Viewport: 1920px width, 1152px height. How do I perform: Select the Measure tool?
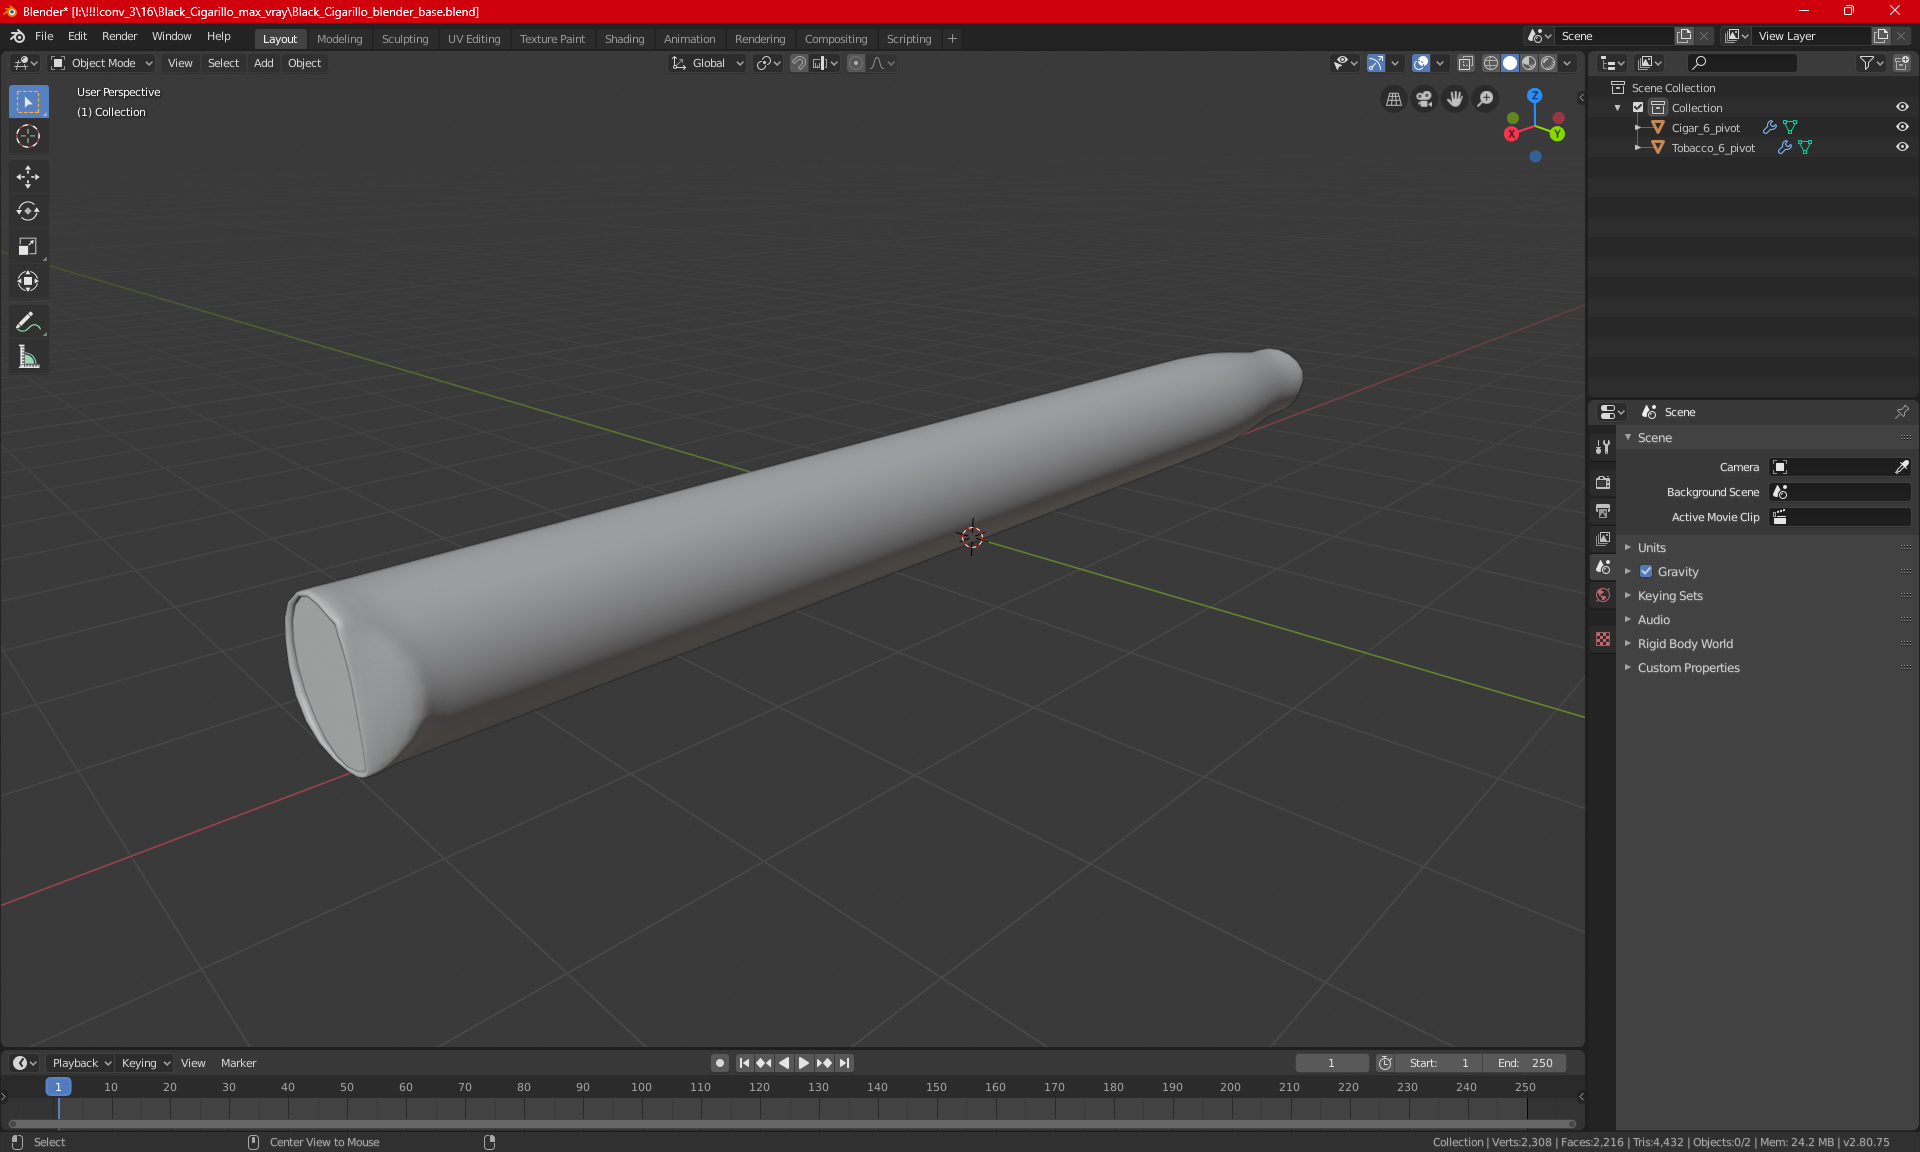[x=28, y=357]
